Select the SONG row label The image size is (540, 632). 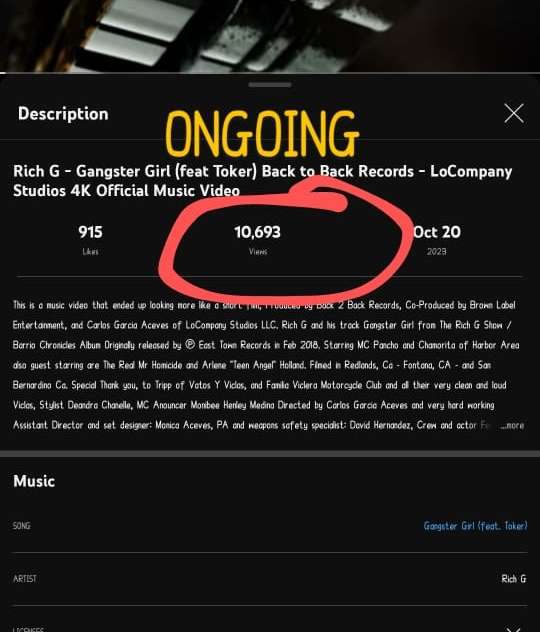[x=21, y=526]
